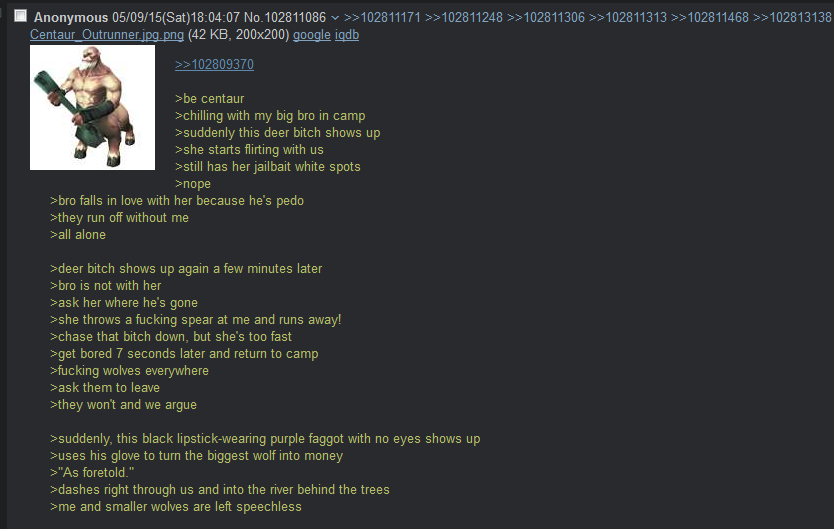Search image with iqdb link
Viewport: 834px width, 529px height.
pos(347,35)
